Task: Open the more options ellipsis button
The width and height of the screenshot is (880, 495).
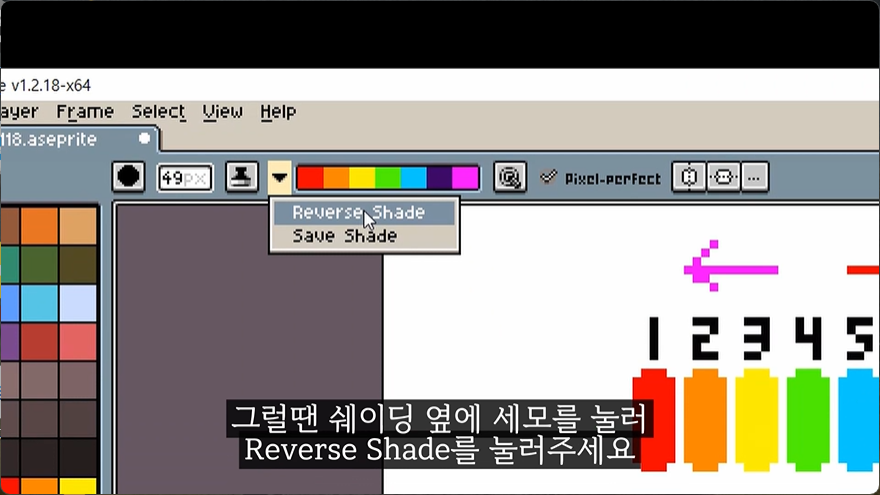Action: (x=754, y=177)
